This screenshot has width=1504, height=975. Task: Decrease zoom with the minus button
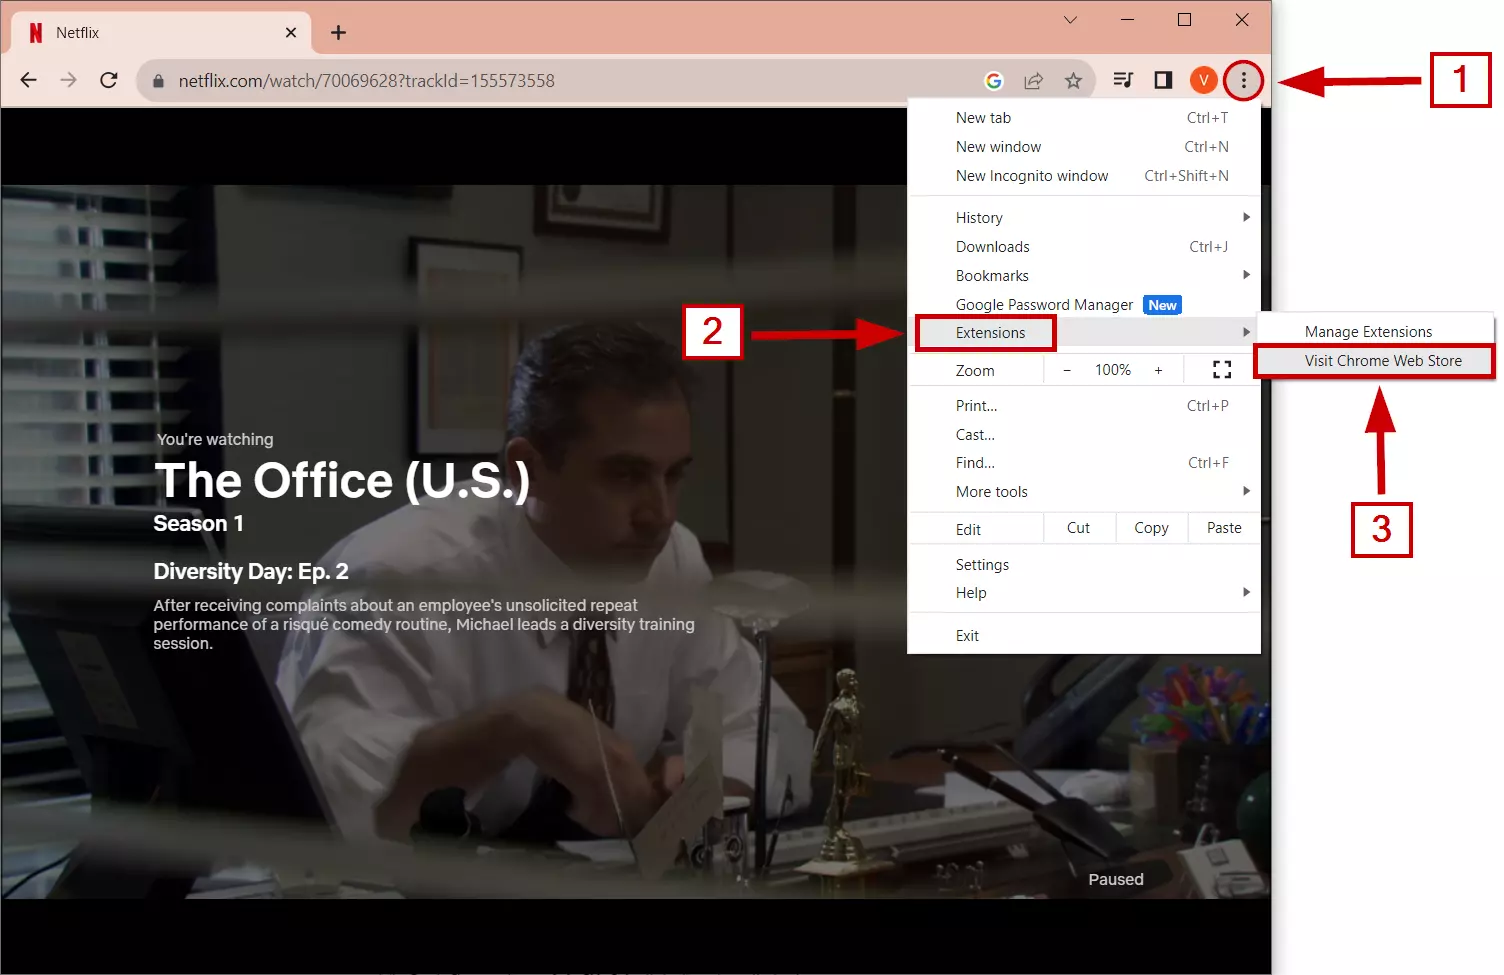[1067, 370]
